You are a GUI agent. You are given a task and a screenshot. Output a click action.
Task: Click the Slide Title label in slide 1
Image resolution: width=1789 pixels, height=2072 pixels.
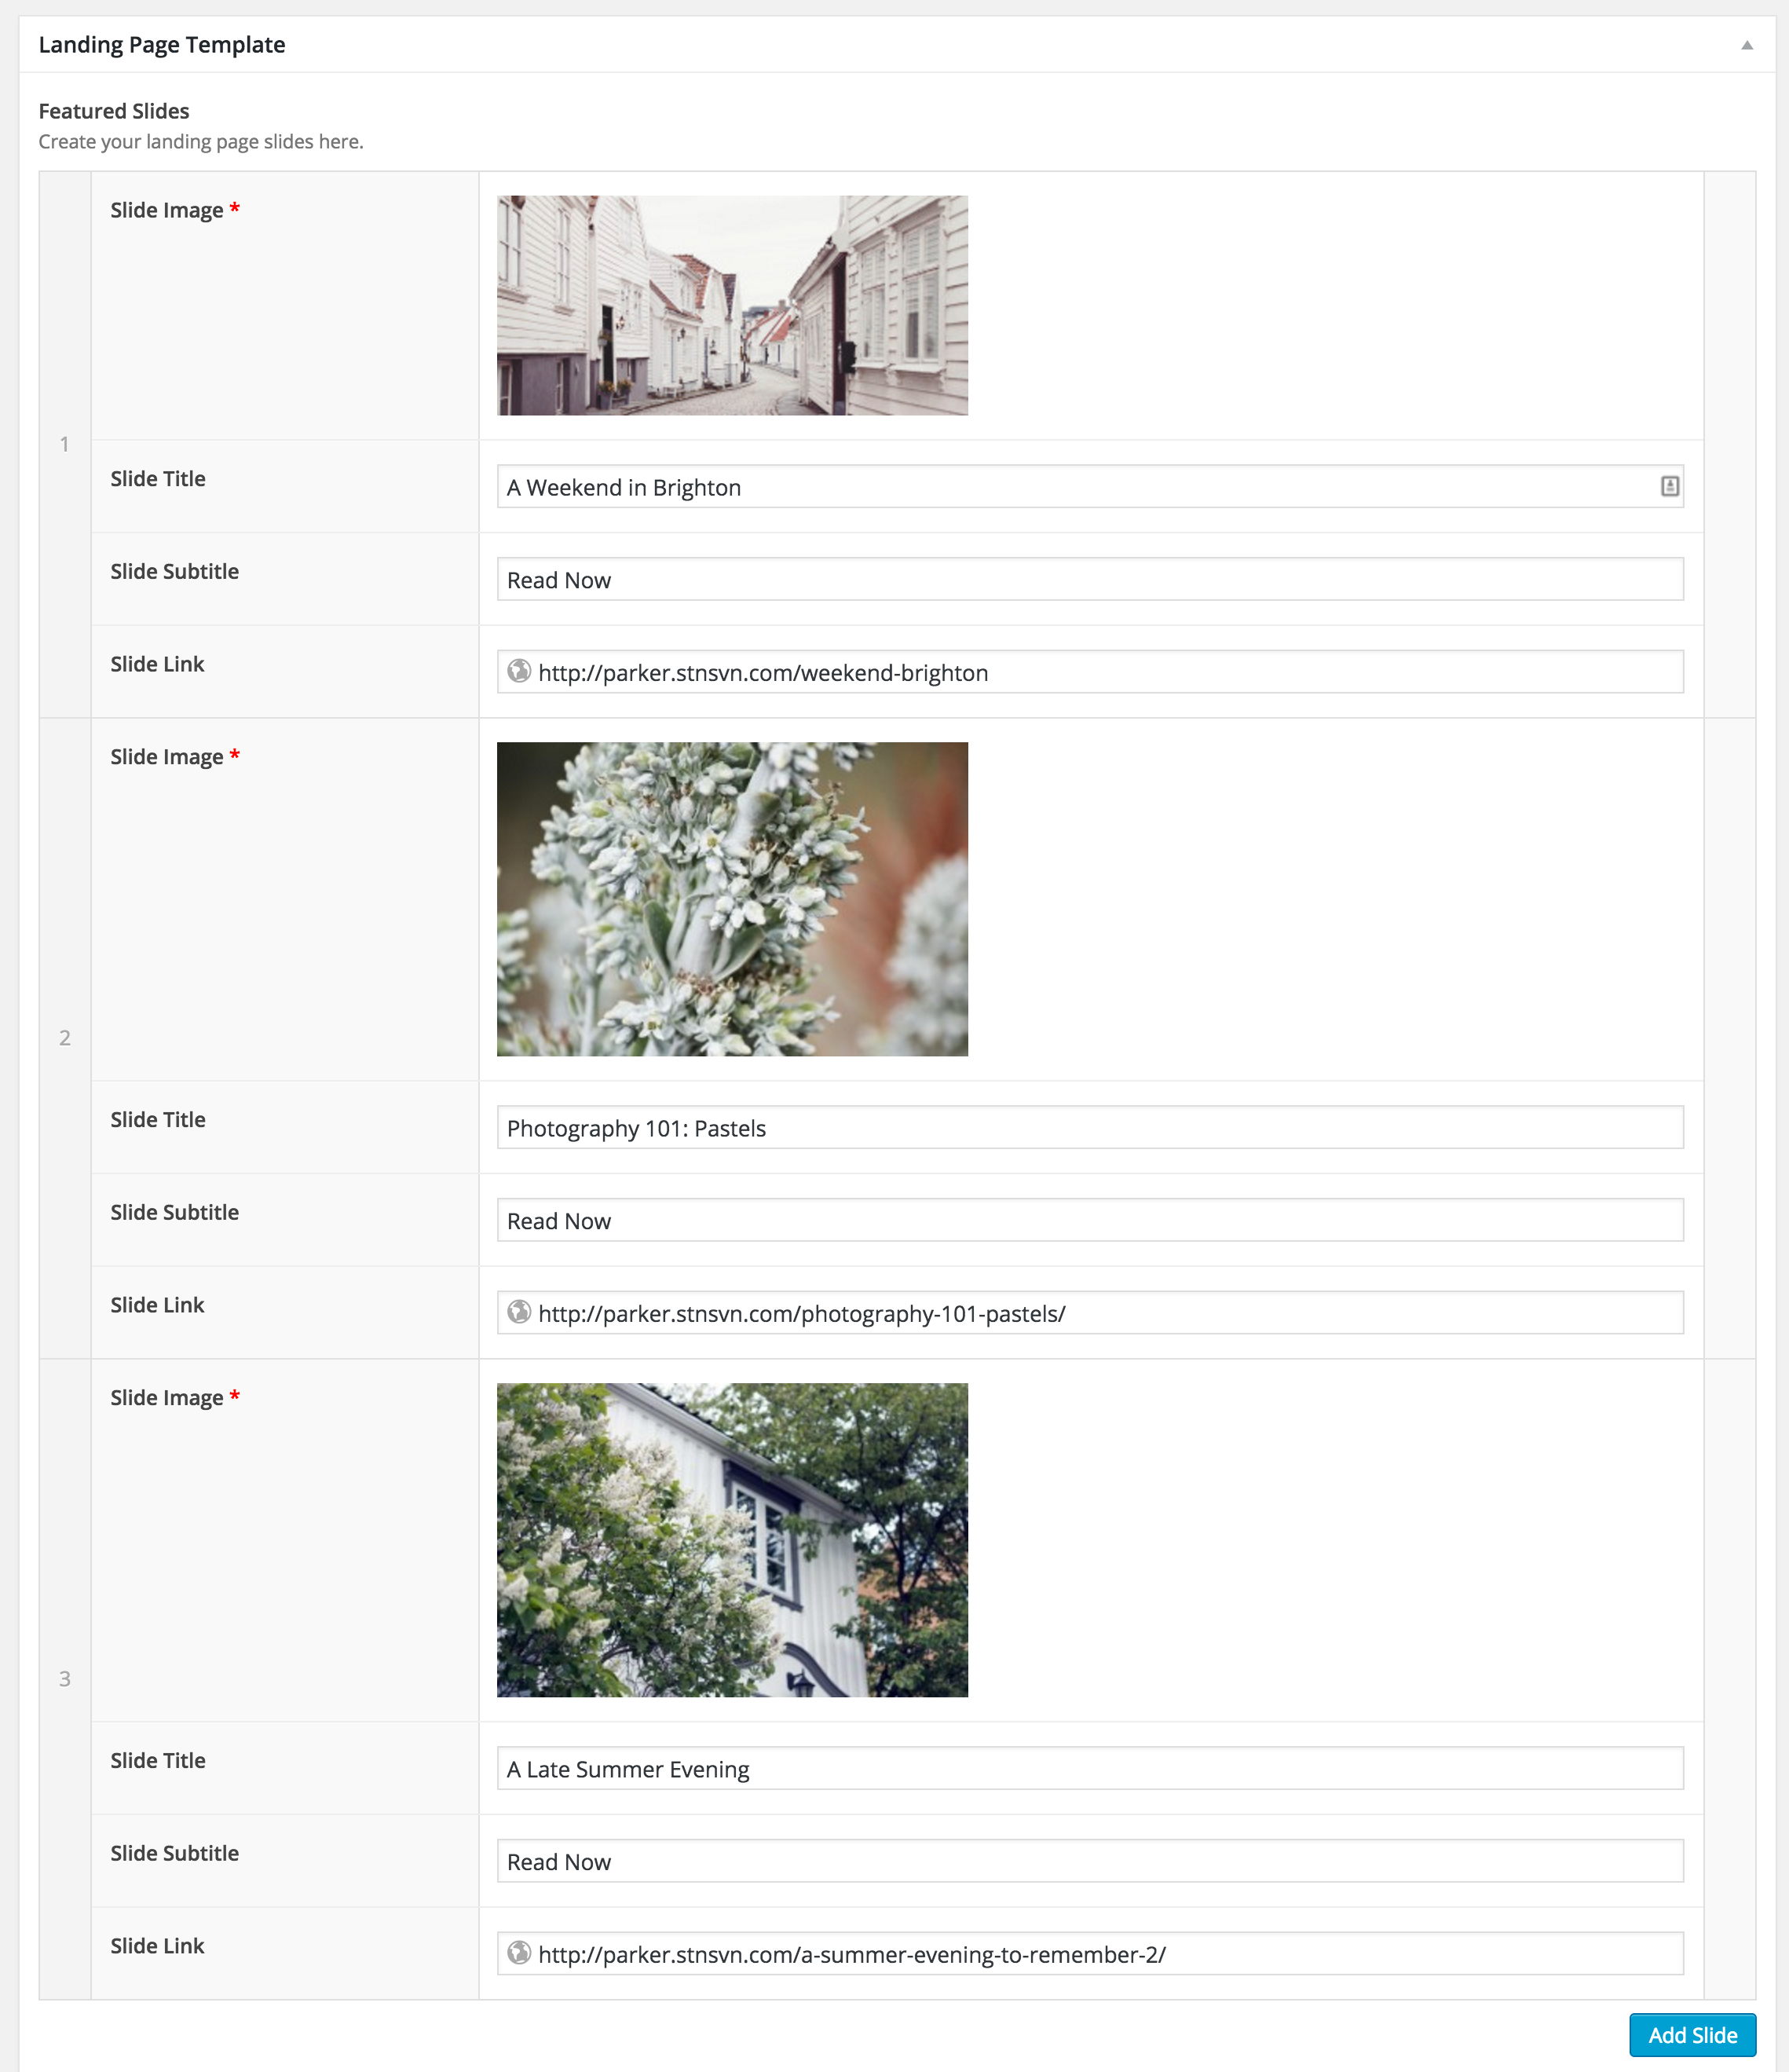coord(158,479)
